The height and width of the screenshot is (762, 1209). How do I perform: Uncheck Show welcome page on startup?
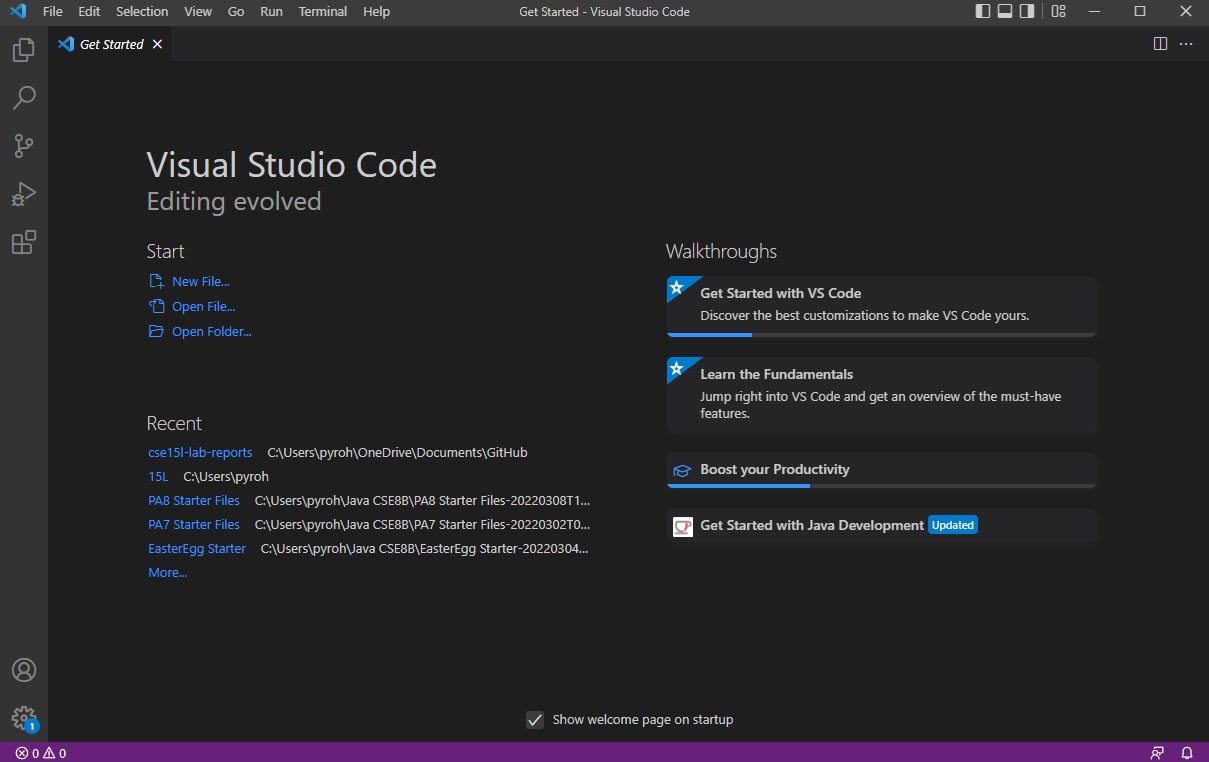click(535, 720)
